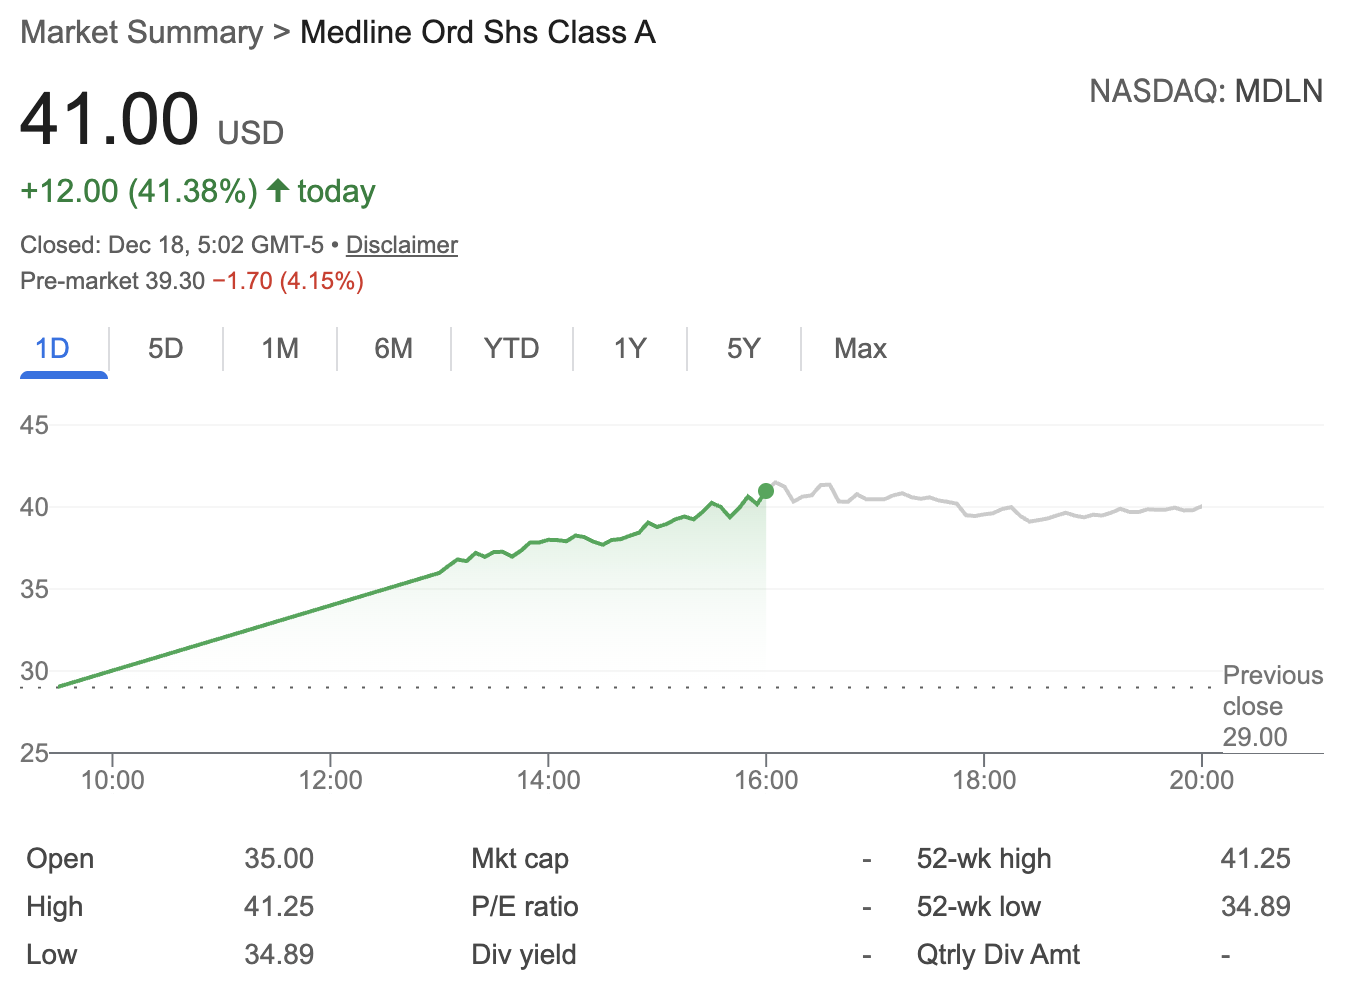Click the current price dot on the chart

pos(765,491)
